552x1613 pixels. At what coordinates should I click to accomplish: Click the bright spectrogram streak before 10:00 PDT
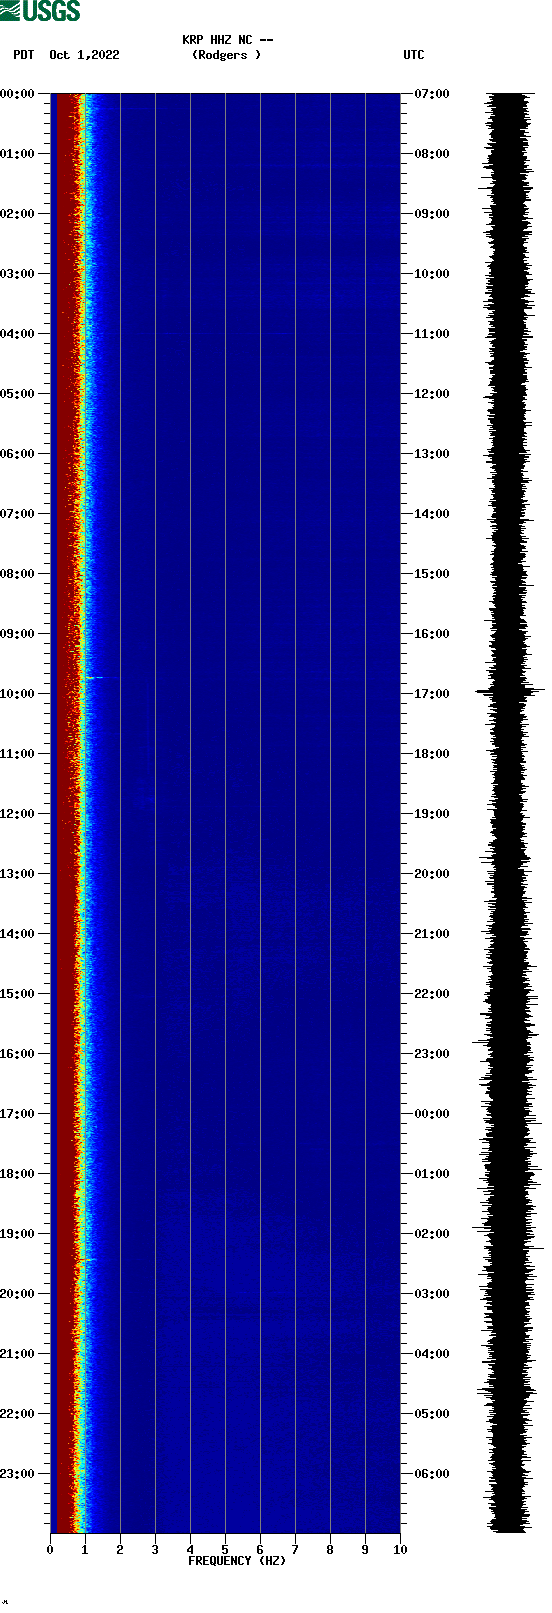pyautogui.click(x=93, y=678)
